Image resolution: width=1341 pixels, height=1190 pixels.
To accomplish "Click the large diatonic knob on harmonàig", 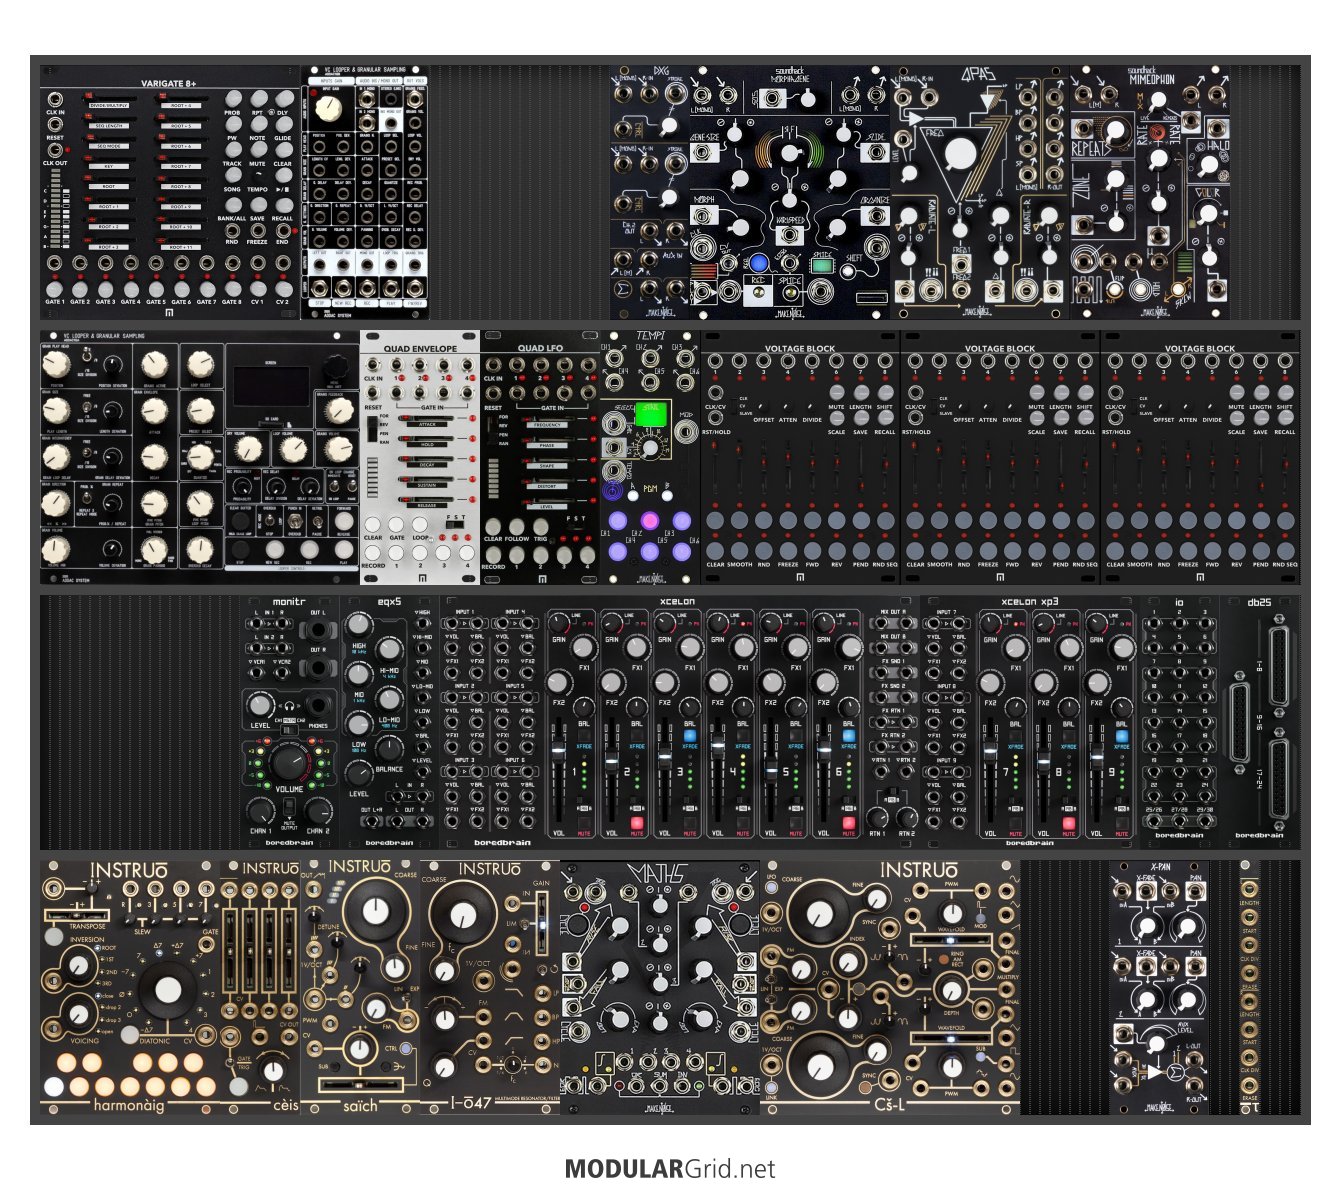I will coord(167,990).
